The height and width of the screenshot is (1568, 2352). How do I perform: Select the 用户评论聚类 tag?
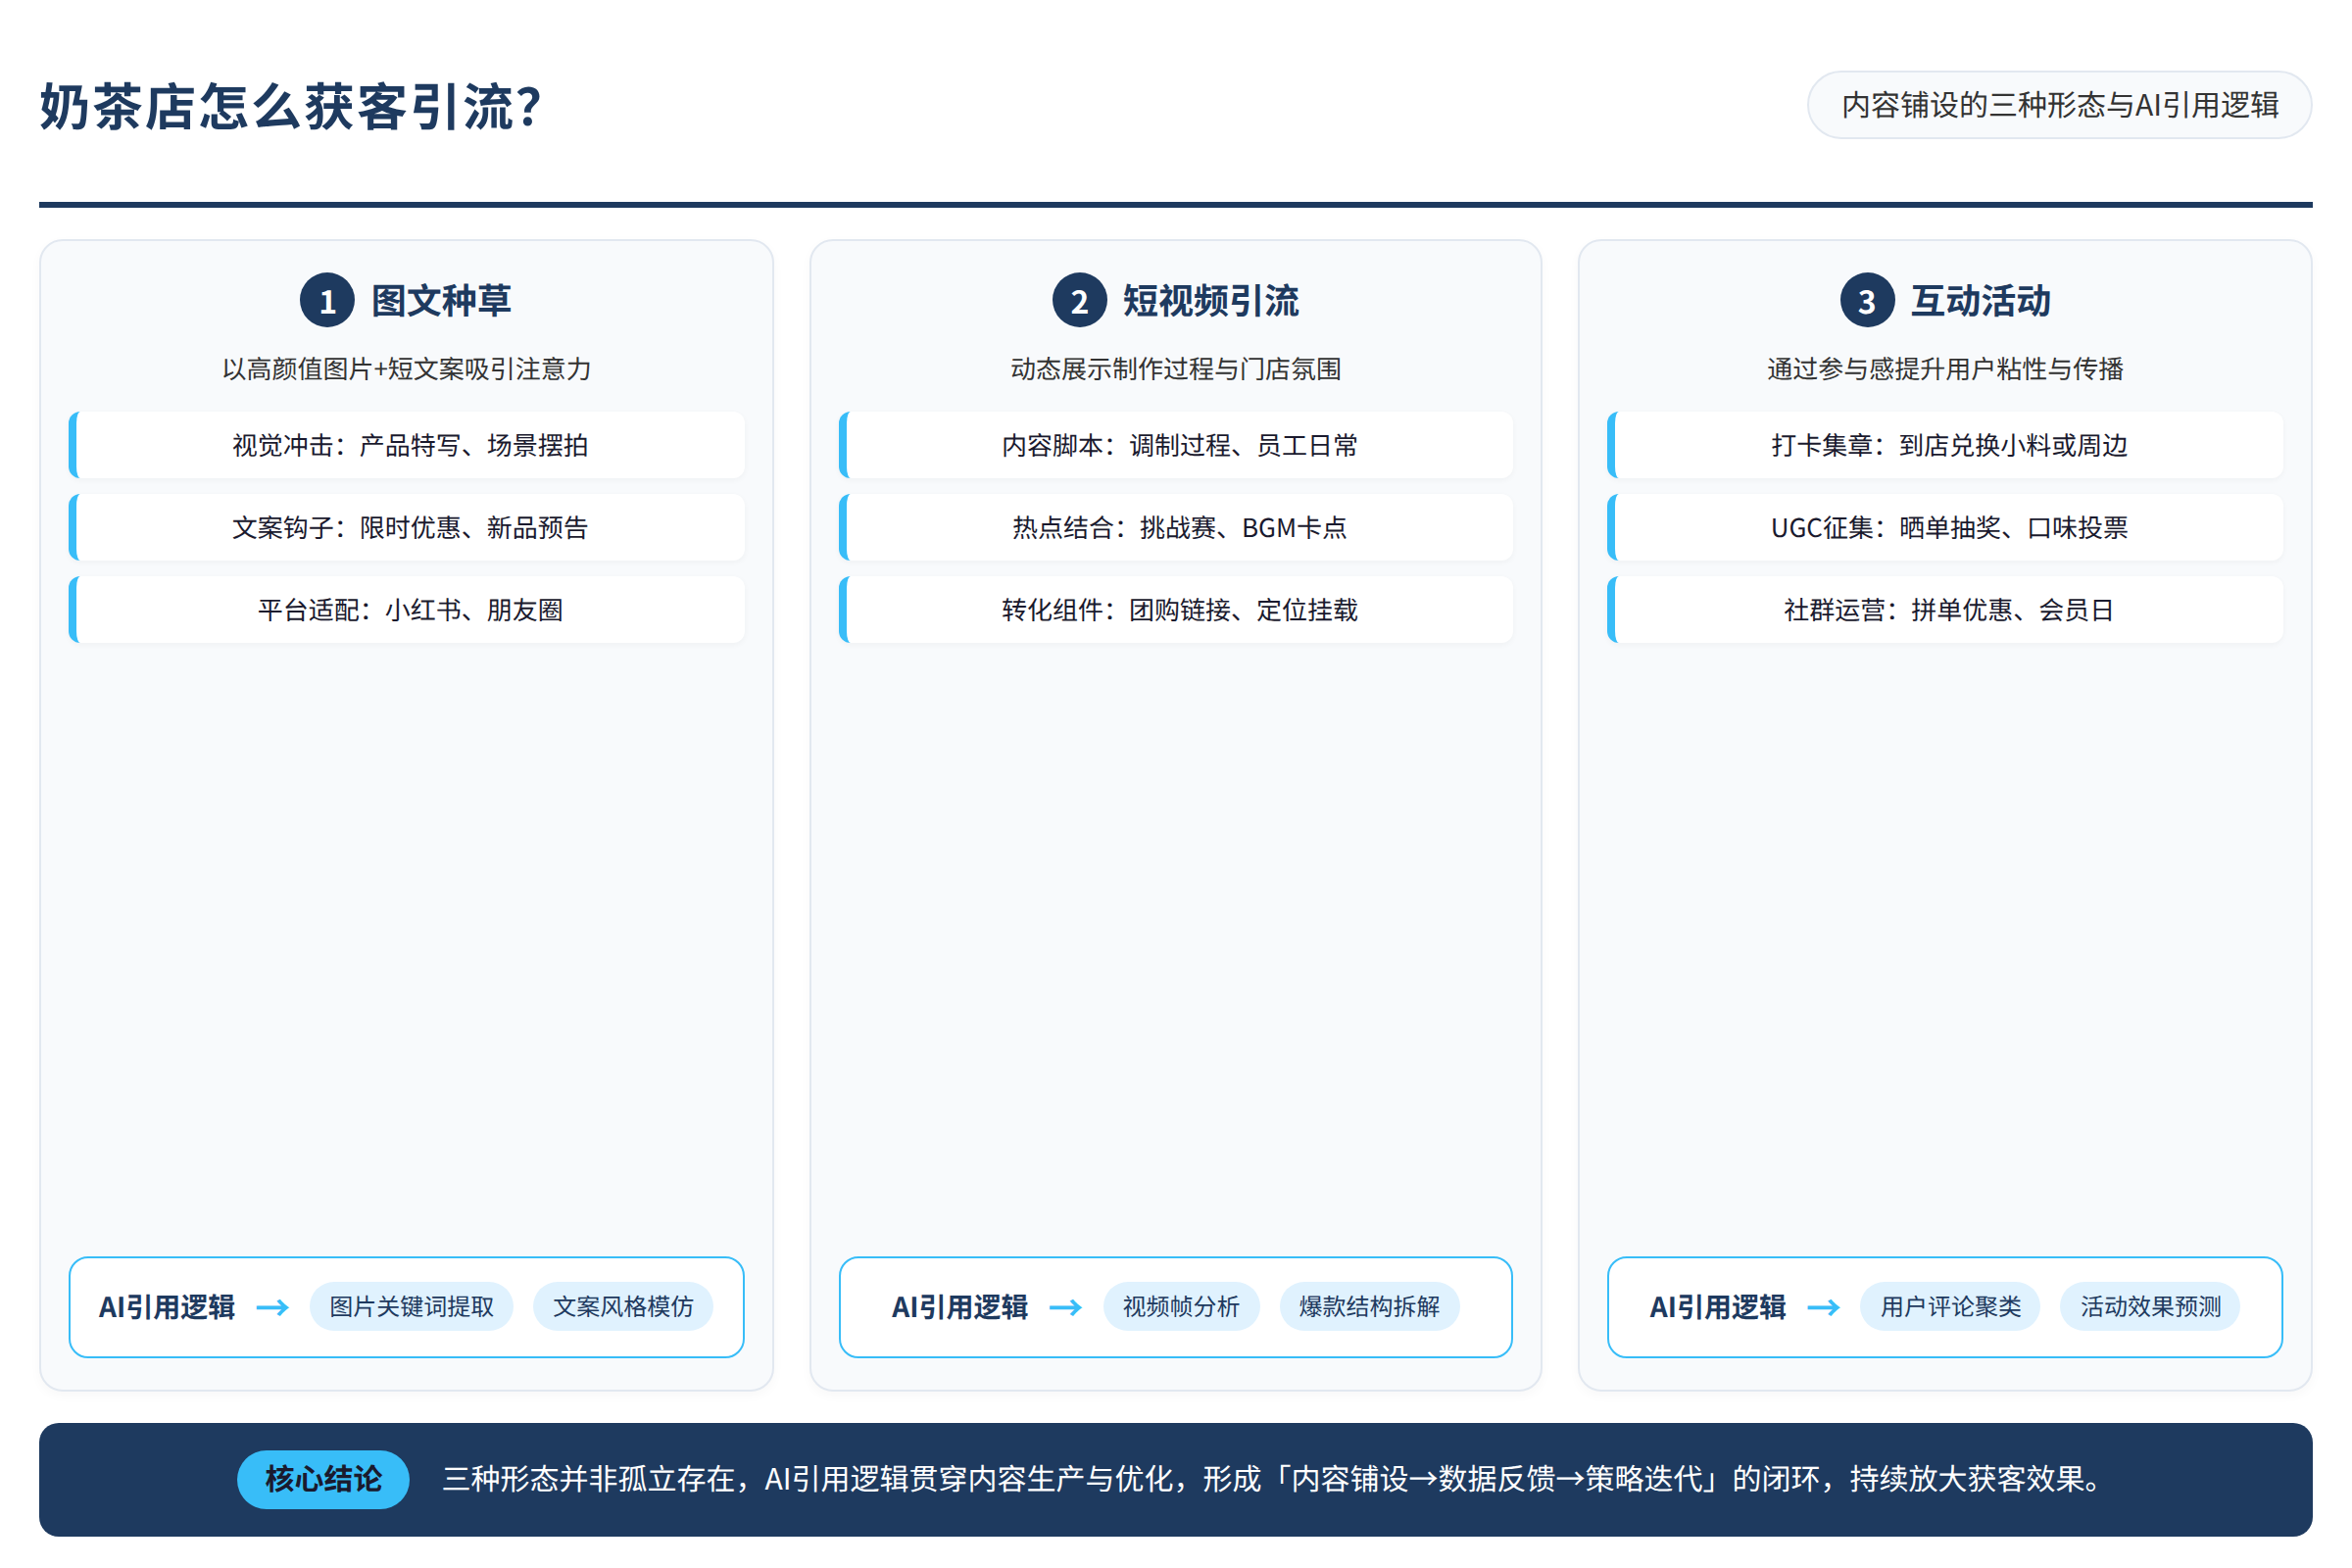point(1950,1306)
